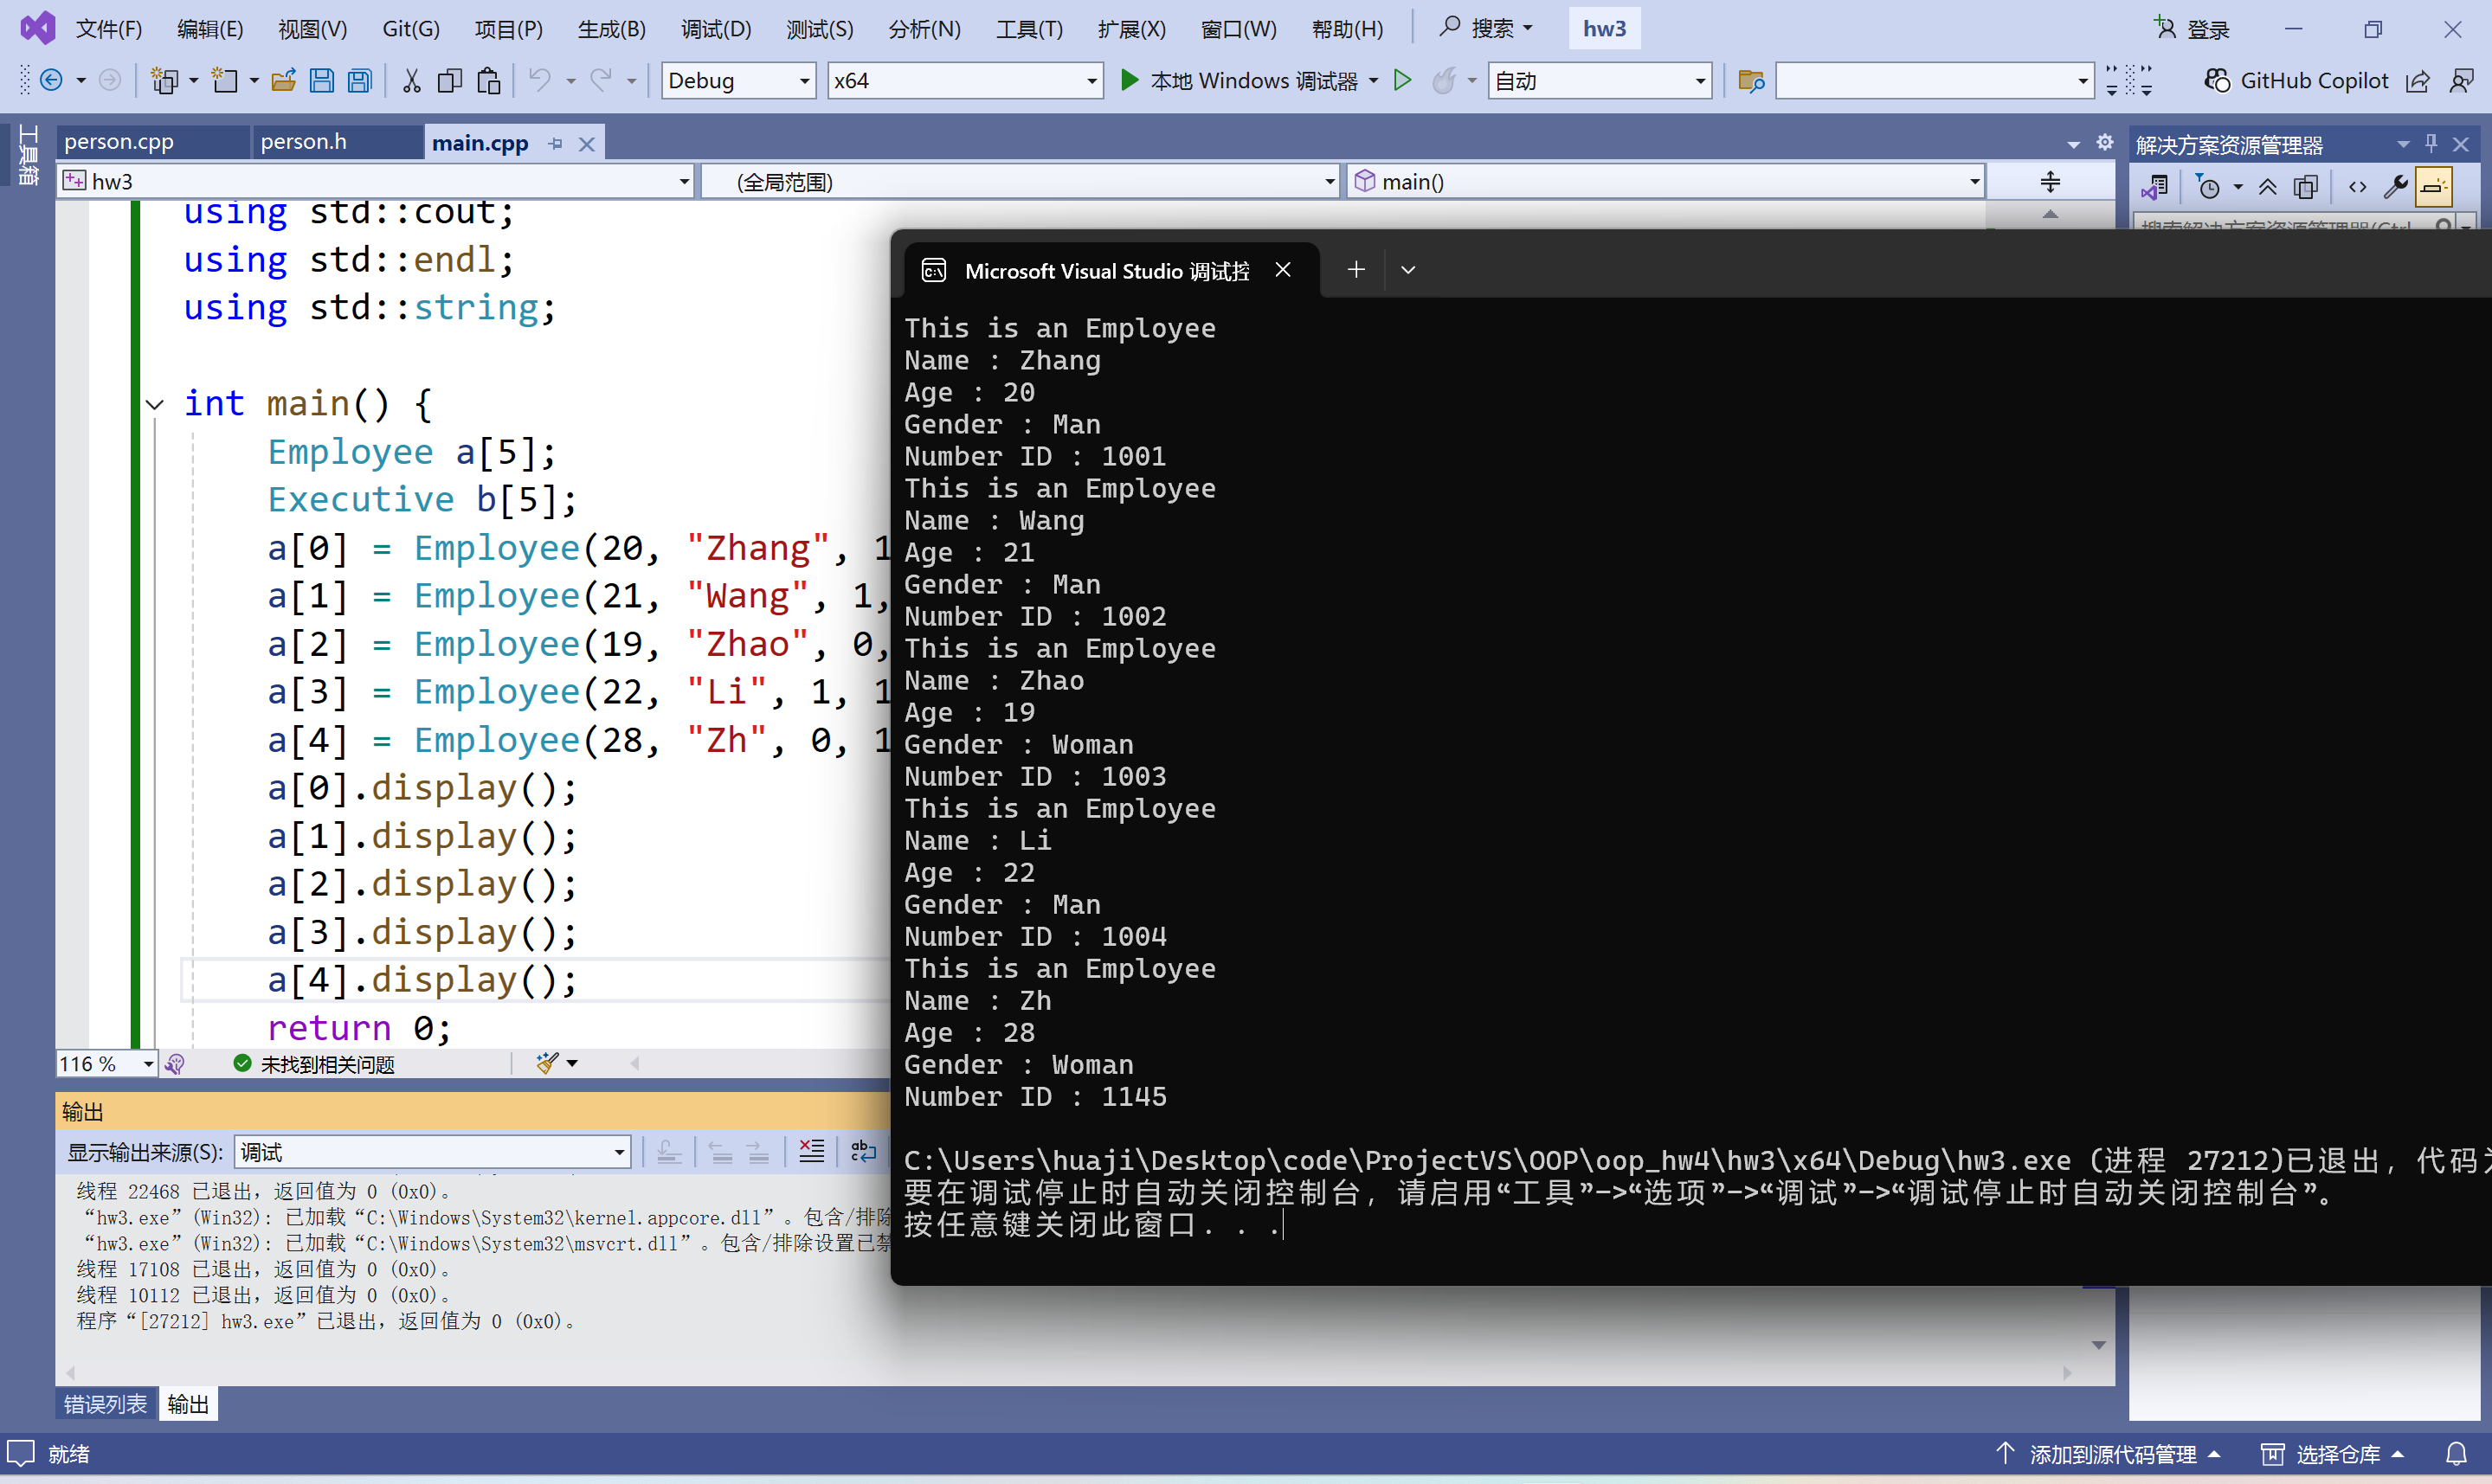This screenshot has height=1484, width=2492.
Task: Click the Cut scissors icon
Action: pyautogui.click(x=411, y=81)
